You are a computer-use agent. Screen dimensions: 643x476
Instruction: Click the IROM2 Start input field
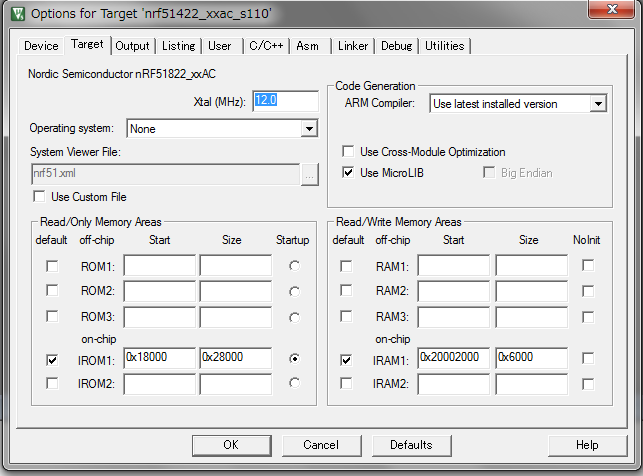point(160,384)
